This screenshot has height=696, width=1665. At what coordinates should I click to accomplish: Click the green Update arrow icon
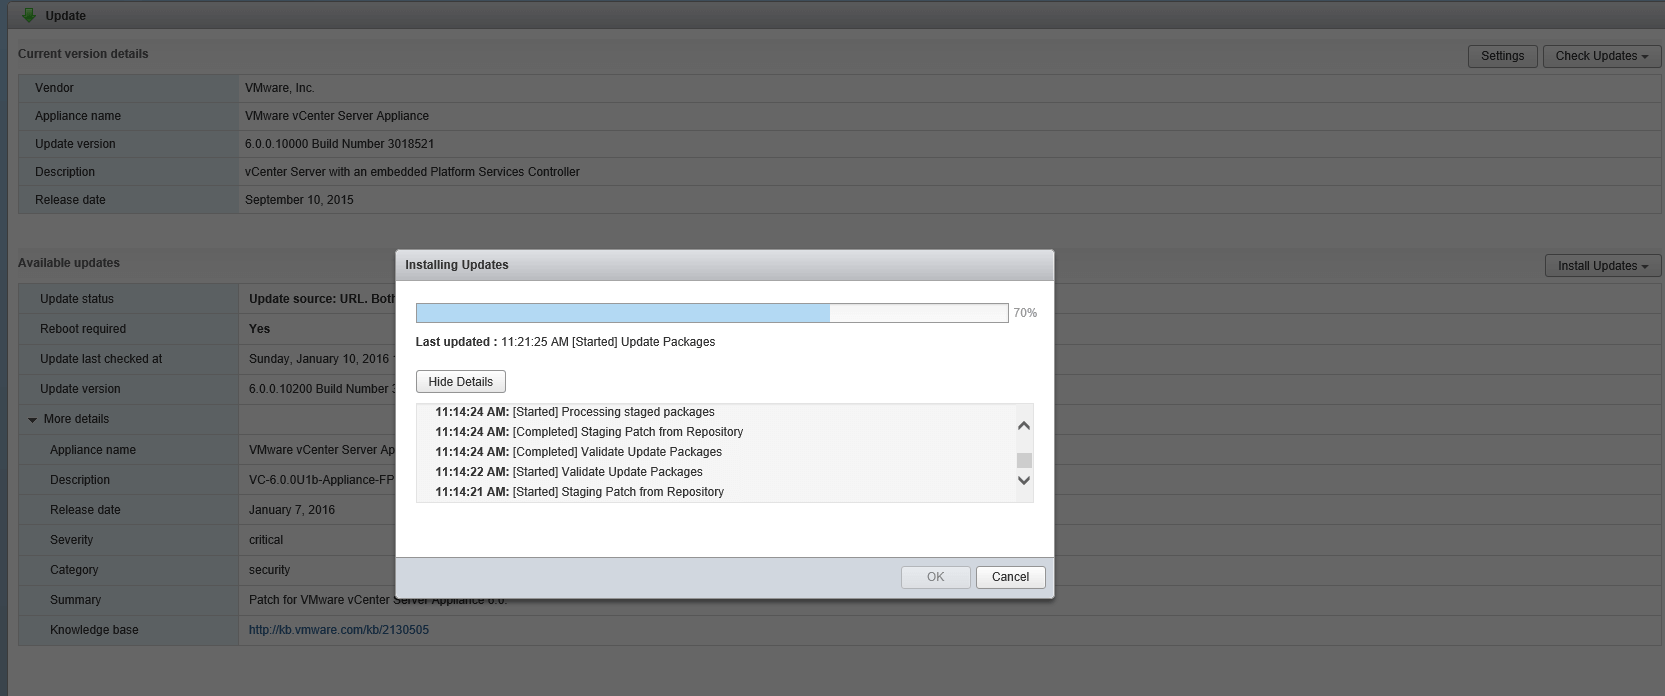(x=28, y=15)
